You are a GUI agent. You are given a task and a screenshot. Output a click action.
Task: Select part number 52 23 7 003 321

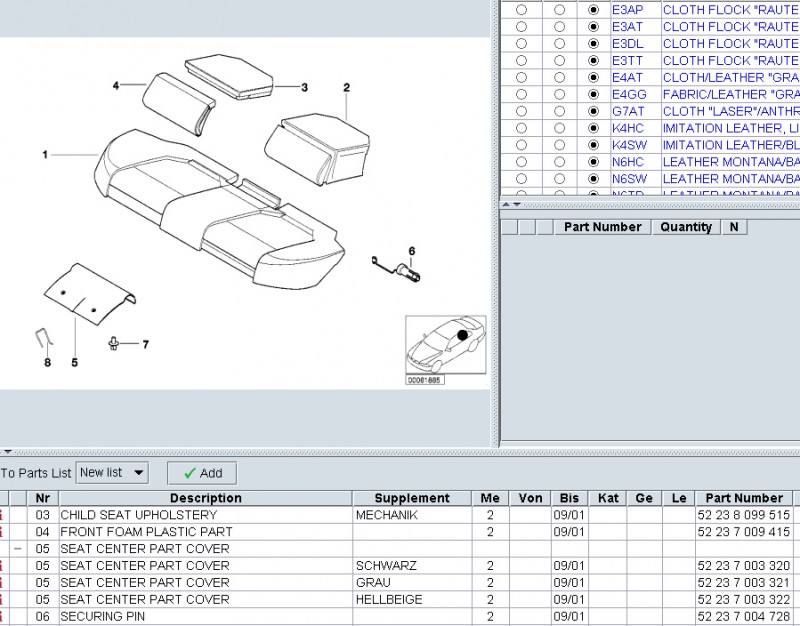pyautogui.click(x=743, y=583)
